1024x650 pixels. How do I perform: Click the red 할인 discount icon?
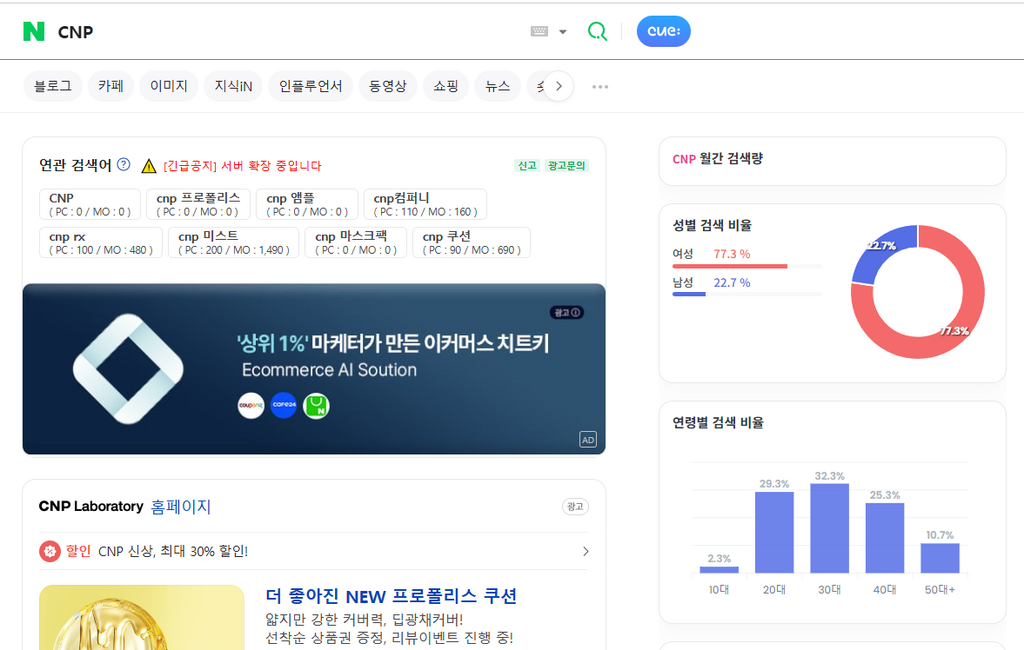click(x=50, y=551)
